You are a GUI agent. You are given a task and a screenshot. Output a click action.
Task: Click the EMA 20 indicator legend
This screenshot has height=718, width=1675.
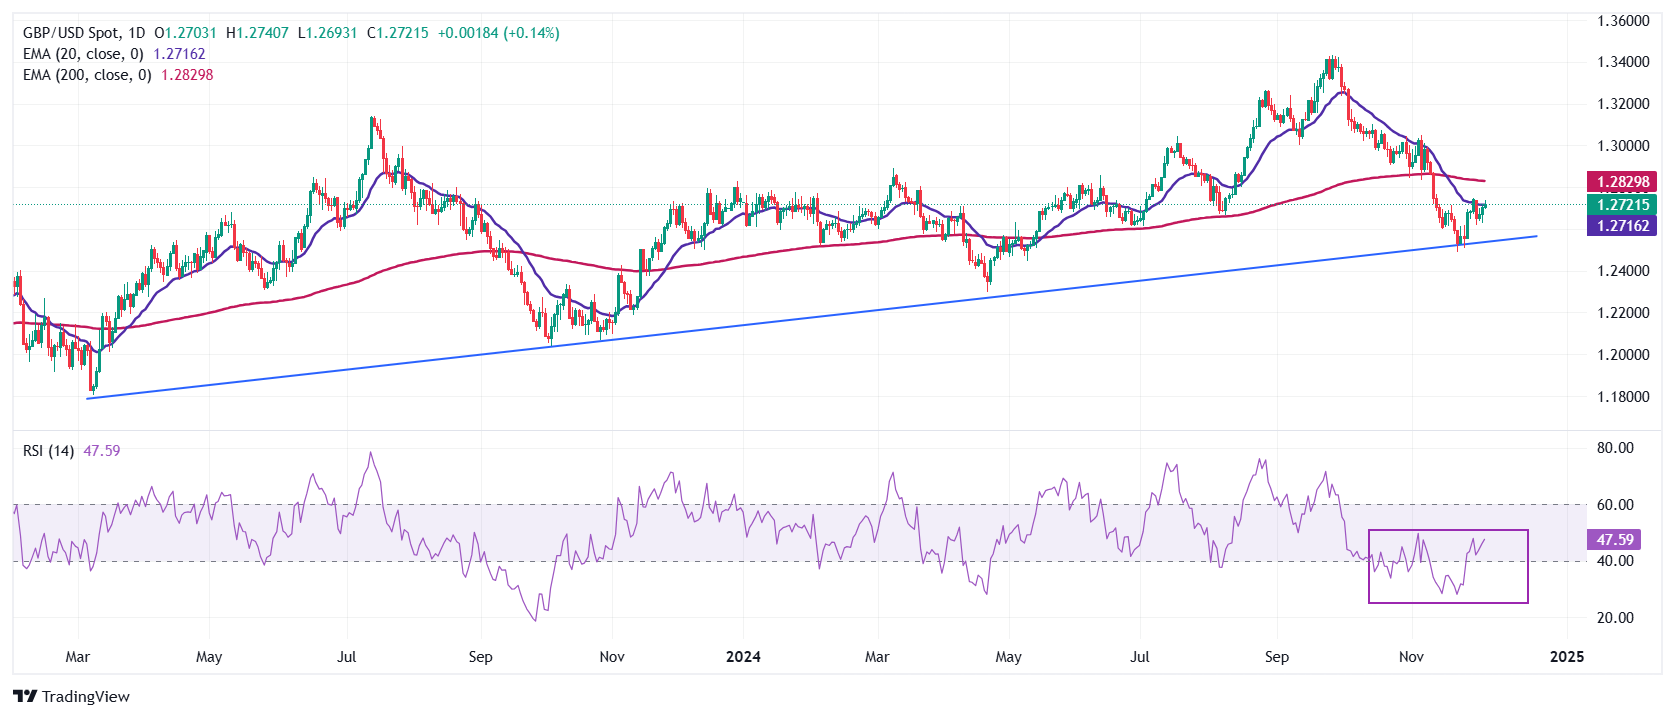pos(83,54)
